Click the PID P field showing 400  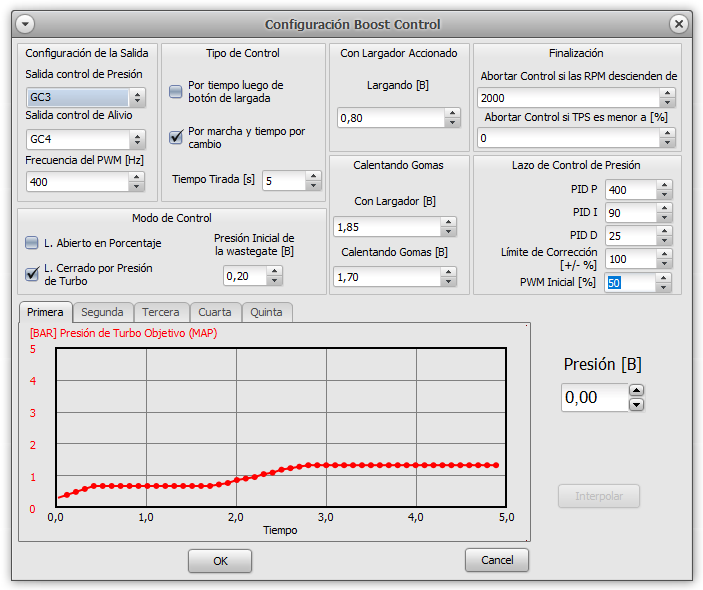(x=631, y=190)
